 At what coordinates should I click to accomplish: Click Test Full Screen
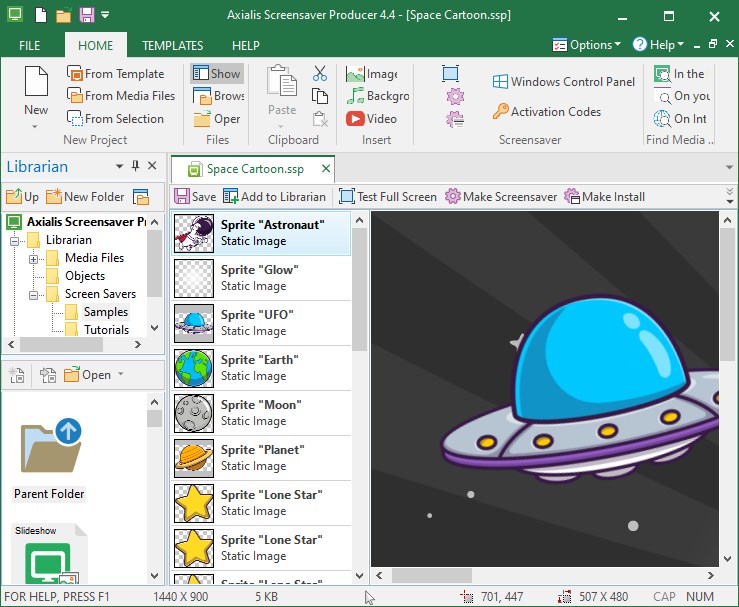(387, 197)
